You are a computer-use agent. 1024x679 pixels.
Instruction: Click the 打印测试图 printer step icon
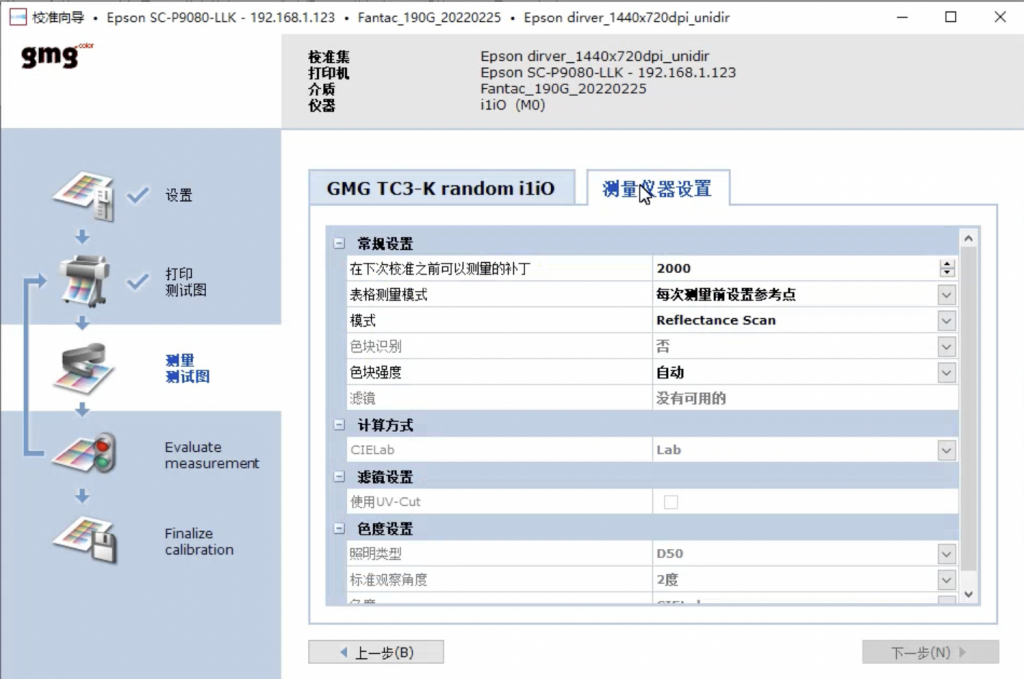pos(83,281)
